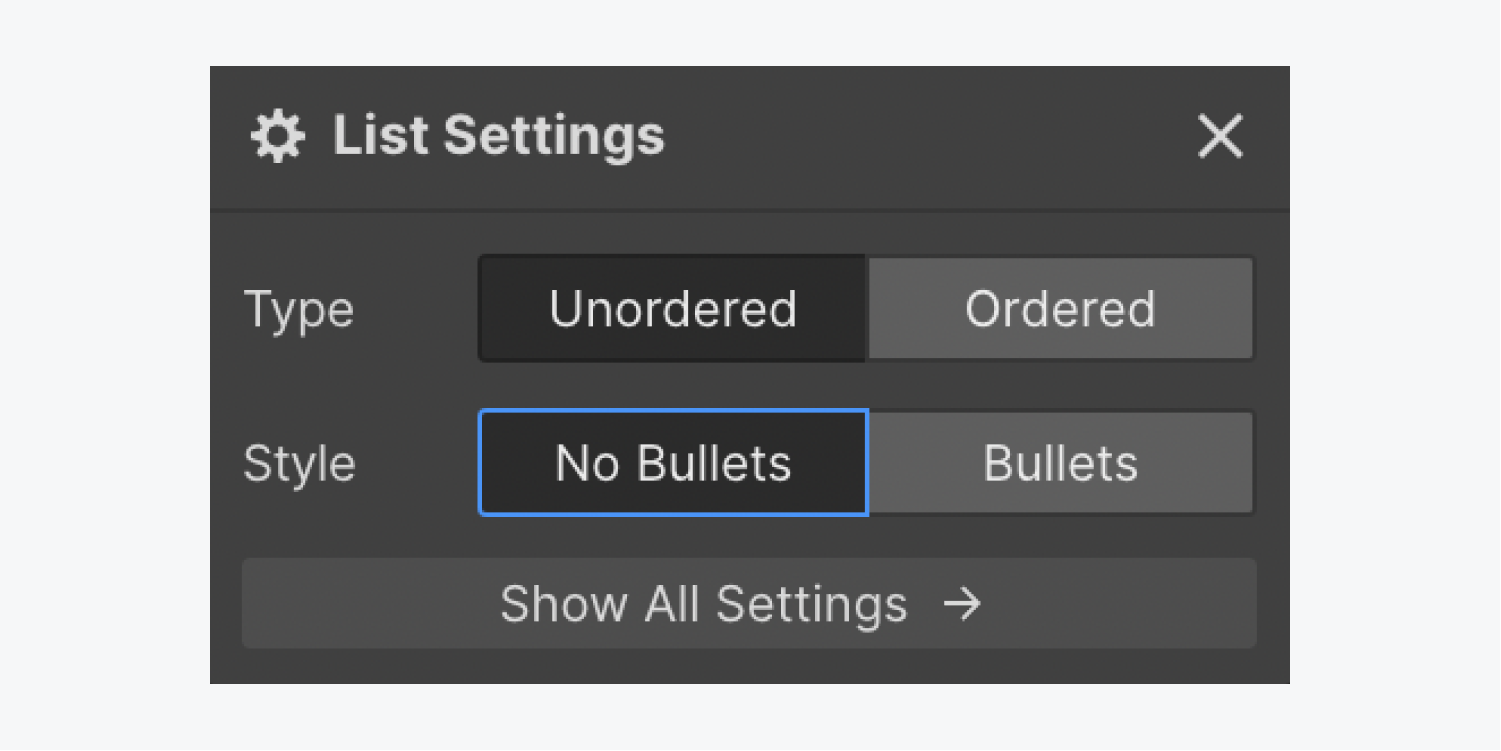Click the close cross at top right
The width and height of the screenshot is (1501, 751).
coord(1220,137)
